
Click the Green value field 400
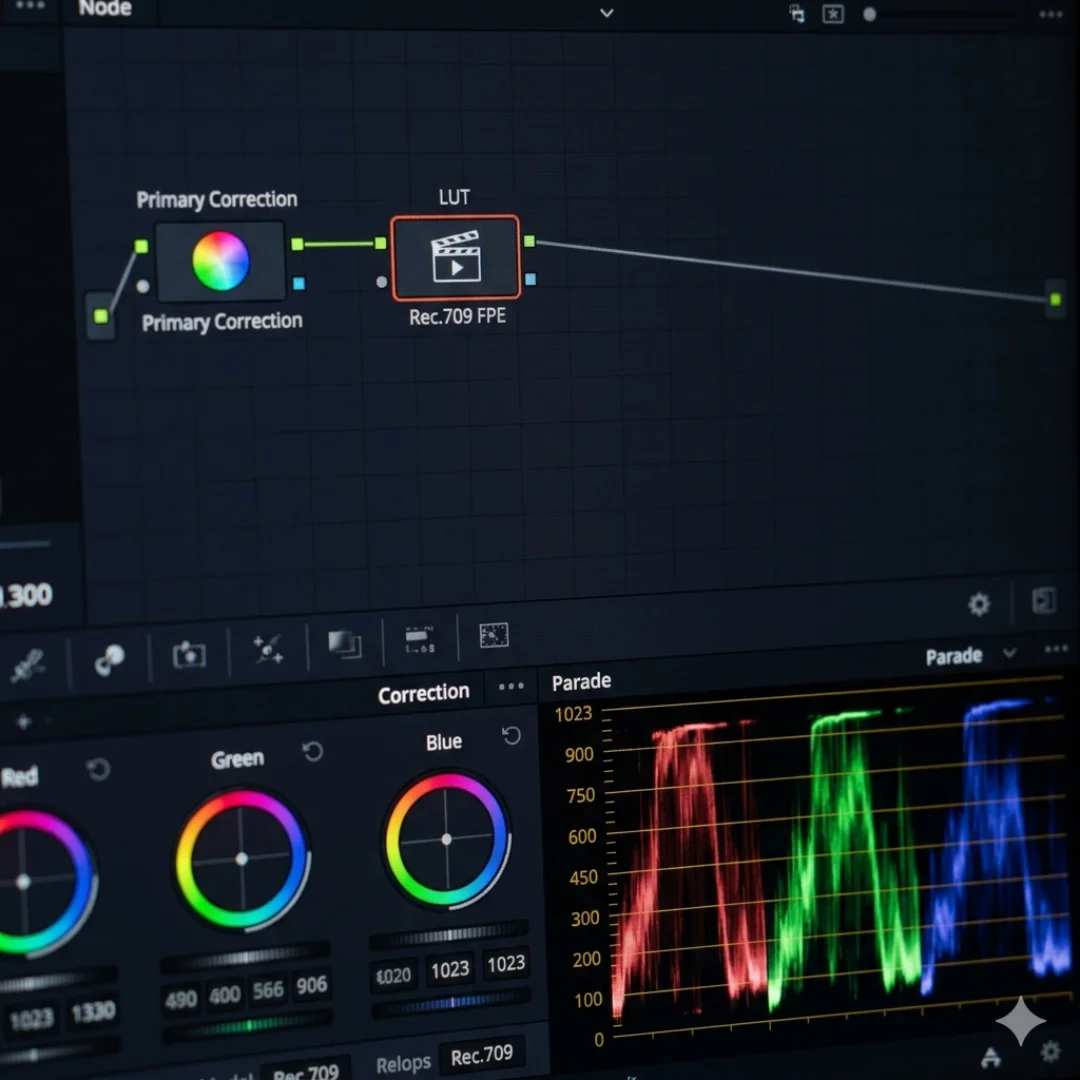[225, 994]
